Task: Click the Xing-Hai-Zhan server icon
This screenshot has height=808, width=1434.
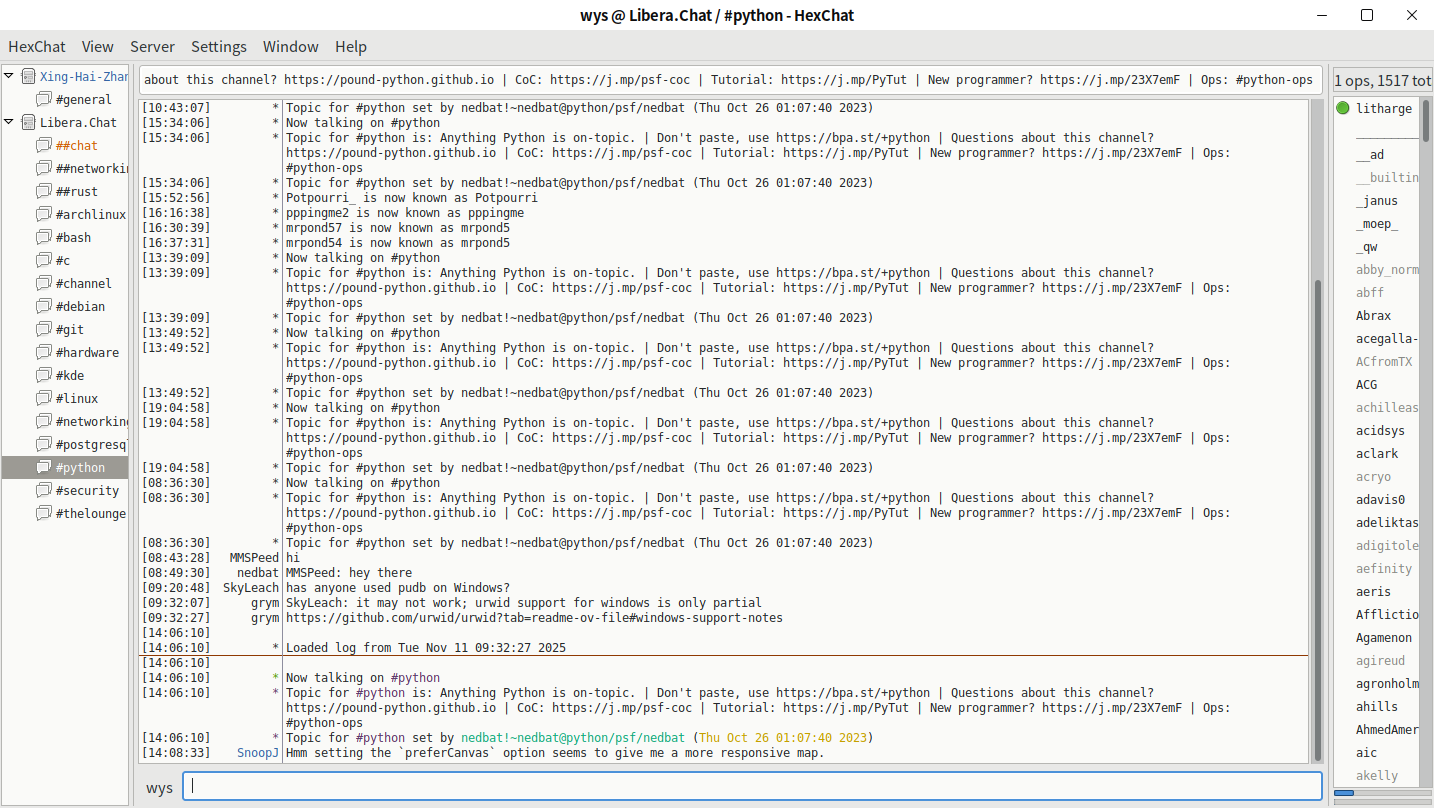Action: [28, 76]
